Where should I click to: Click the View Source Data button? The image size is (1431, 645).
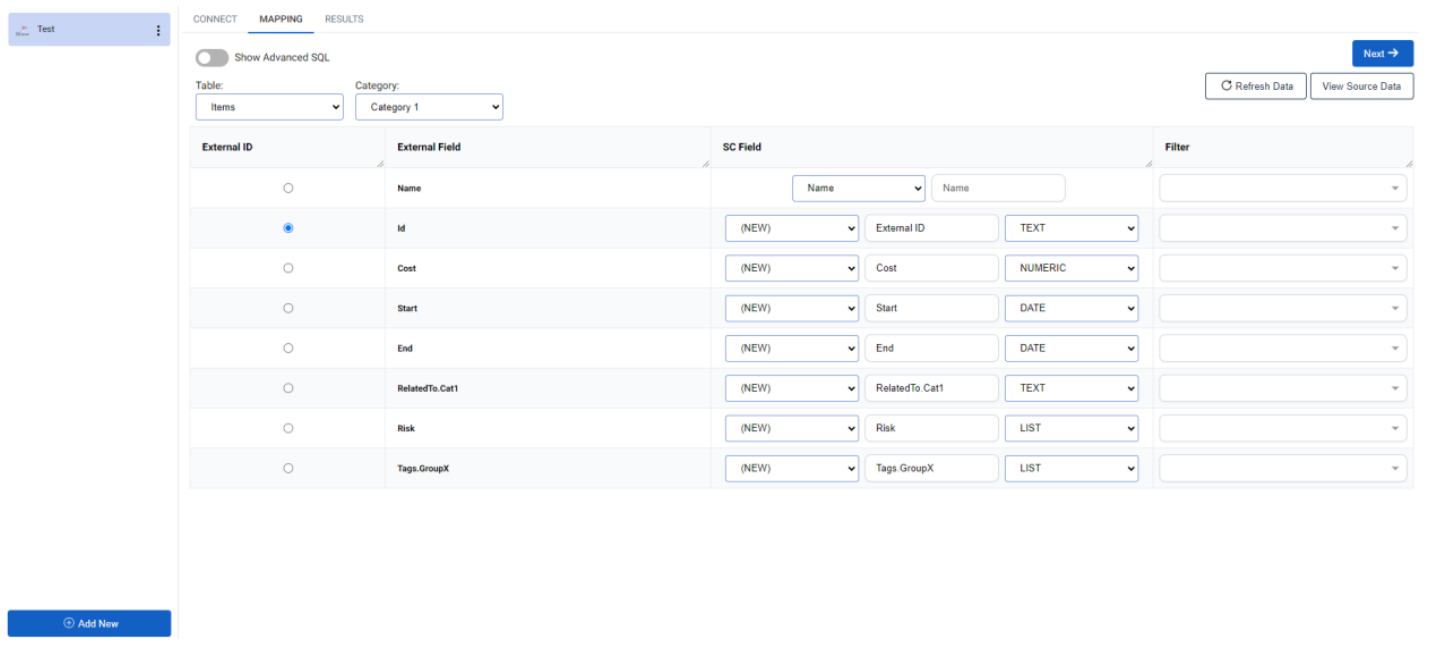1361,86
